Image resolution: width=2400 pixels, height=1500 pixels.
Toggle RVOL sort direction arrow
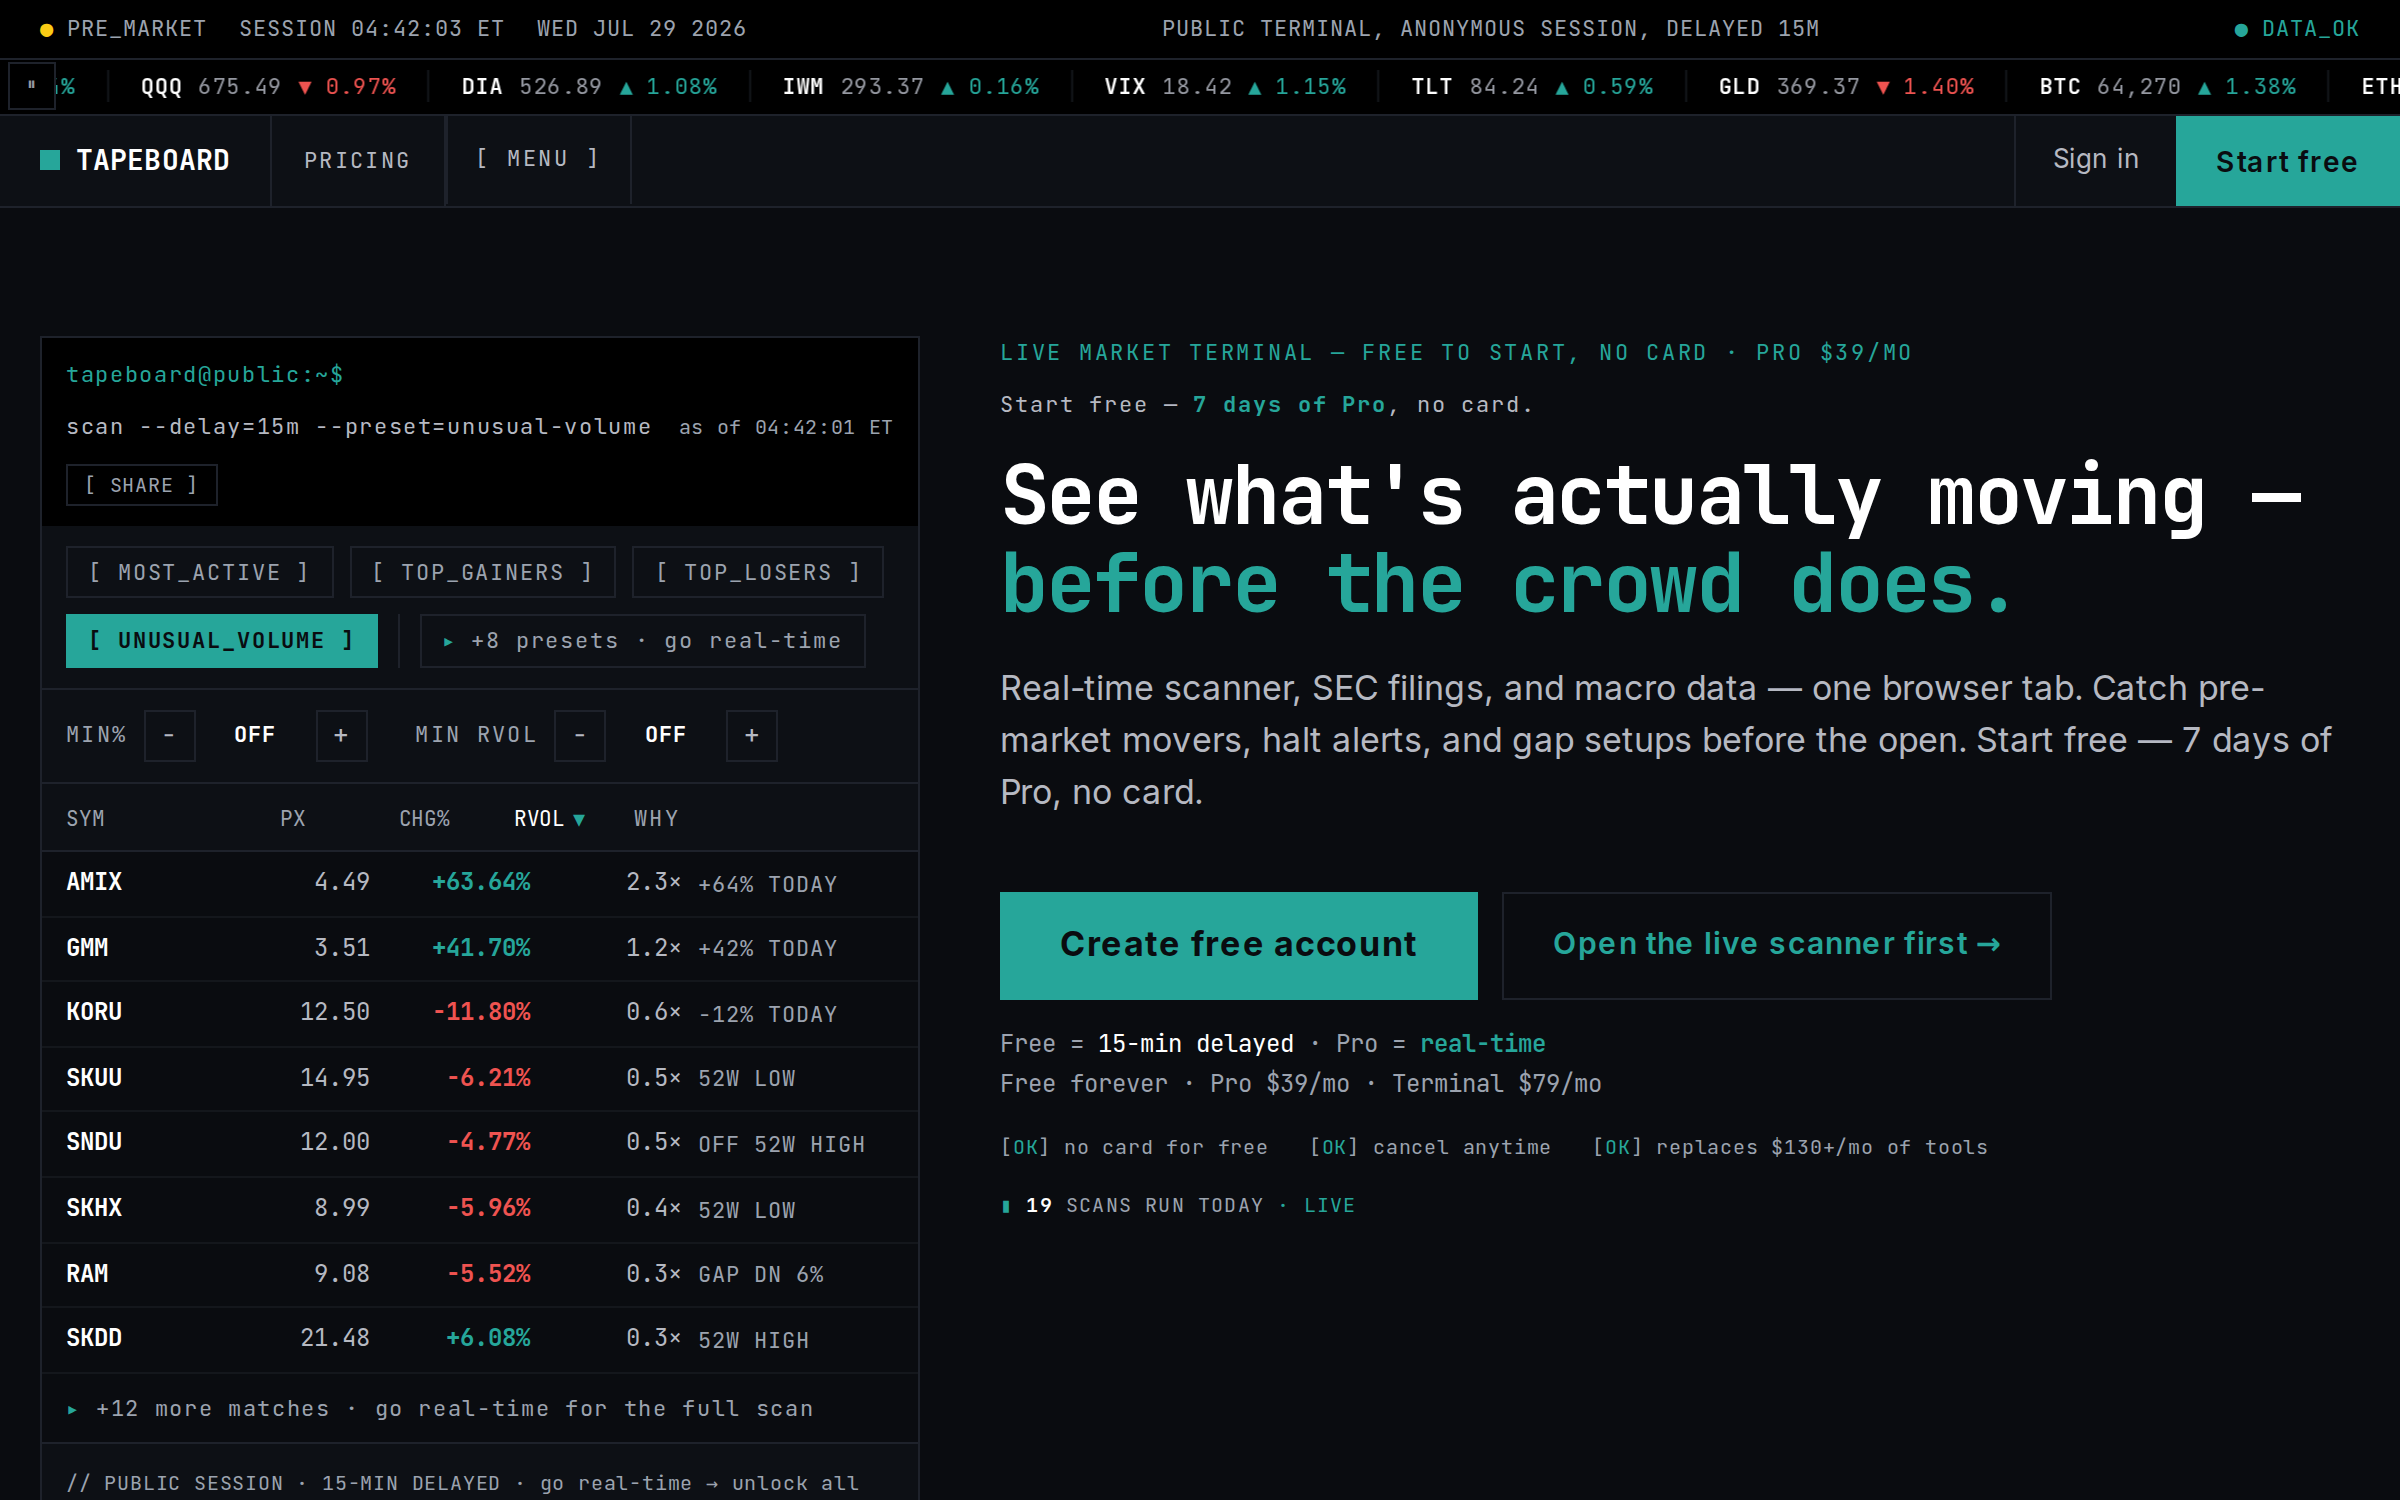578,820
